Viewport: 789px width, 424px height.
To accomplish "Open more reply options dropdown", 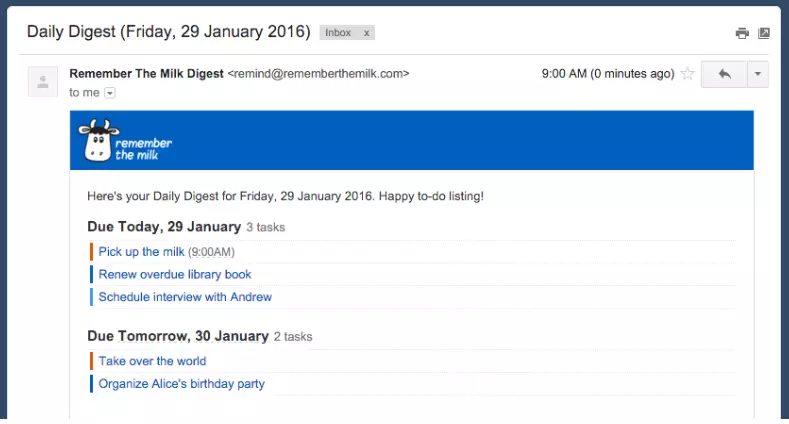I will pyautogui.click(x=758, y=74).
